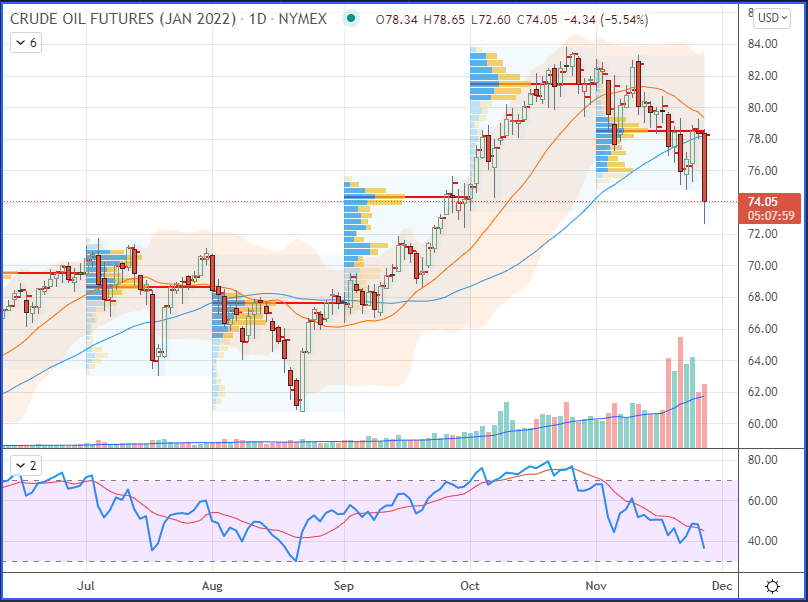Click the Dec label on time axis
The width and height of the screenshot is (808, 602).
[x=722, y=586]
